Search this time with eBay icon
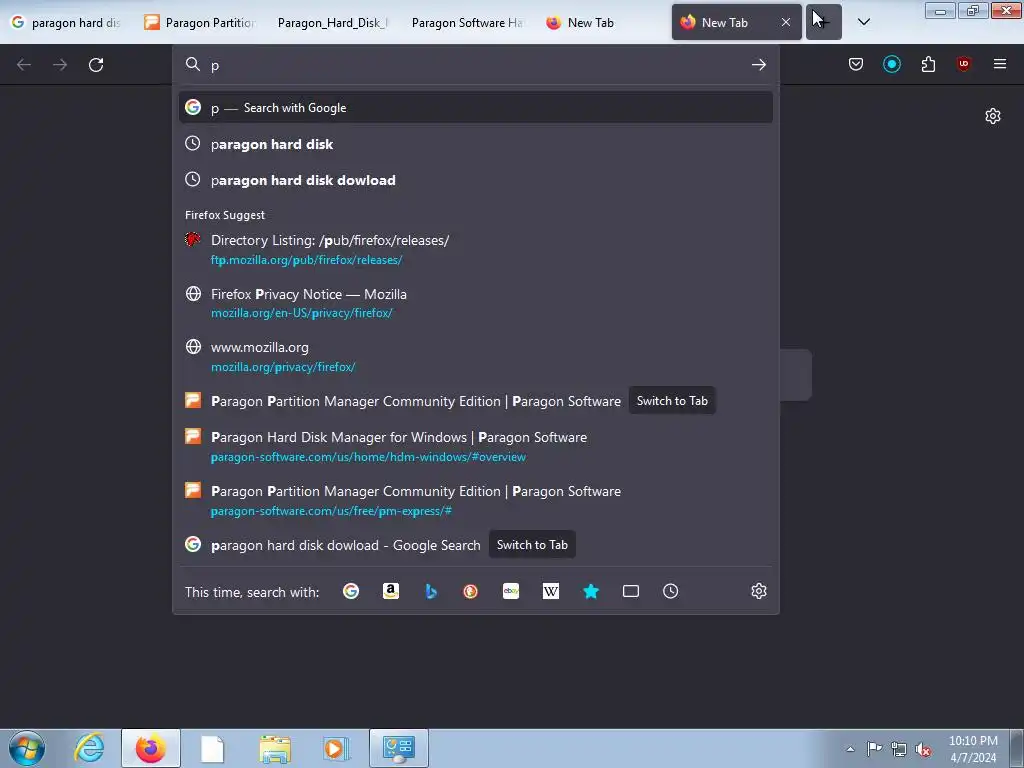Screen dimensions: 1024x768 [x=511, y=592]
